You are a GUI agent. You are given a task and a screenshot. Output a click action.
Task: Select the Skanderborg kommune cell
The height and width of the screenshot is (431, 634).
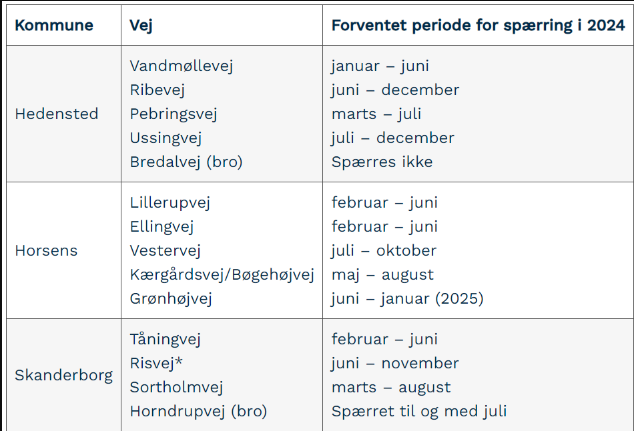(x=63, y=375)
